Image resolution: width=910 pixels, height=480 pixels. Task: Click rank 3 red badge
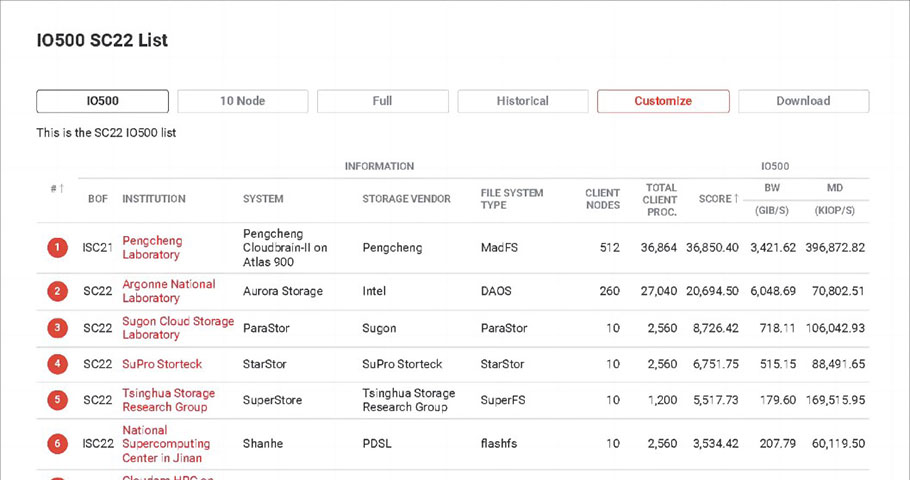(57, 328)
